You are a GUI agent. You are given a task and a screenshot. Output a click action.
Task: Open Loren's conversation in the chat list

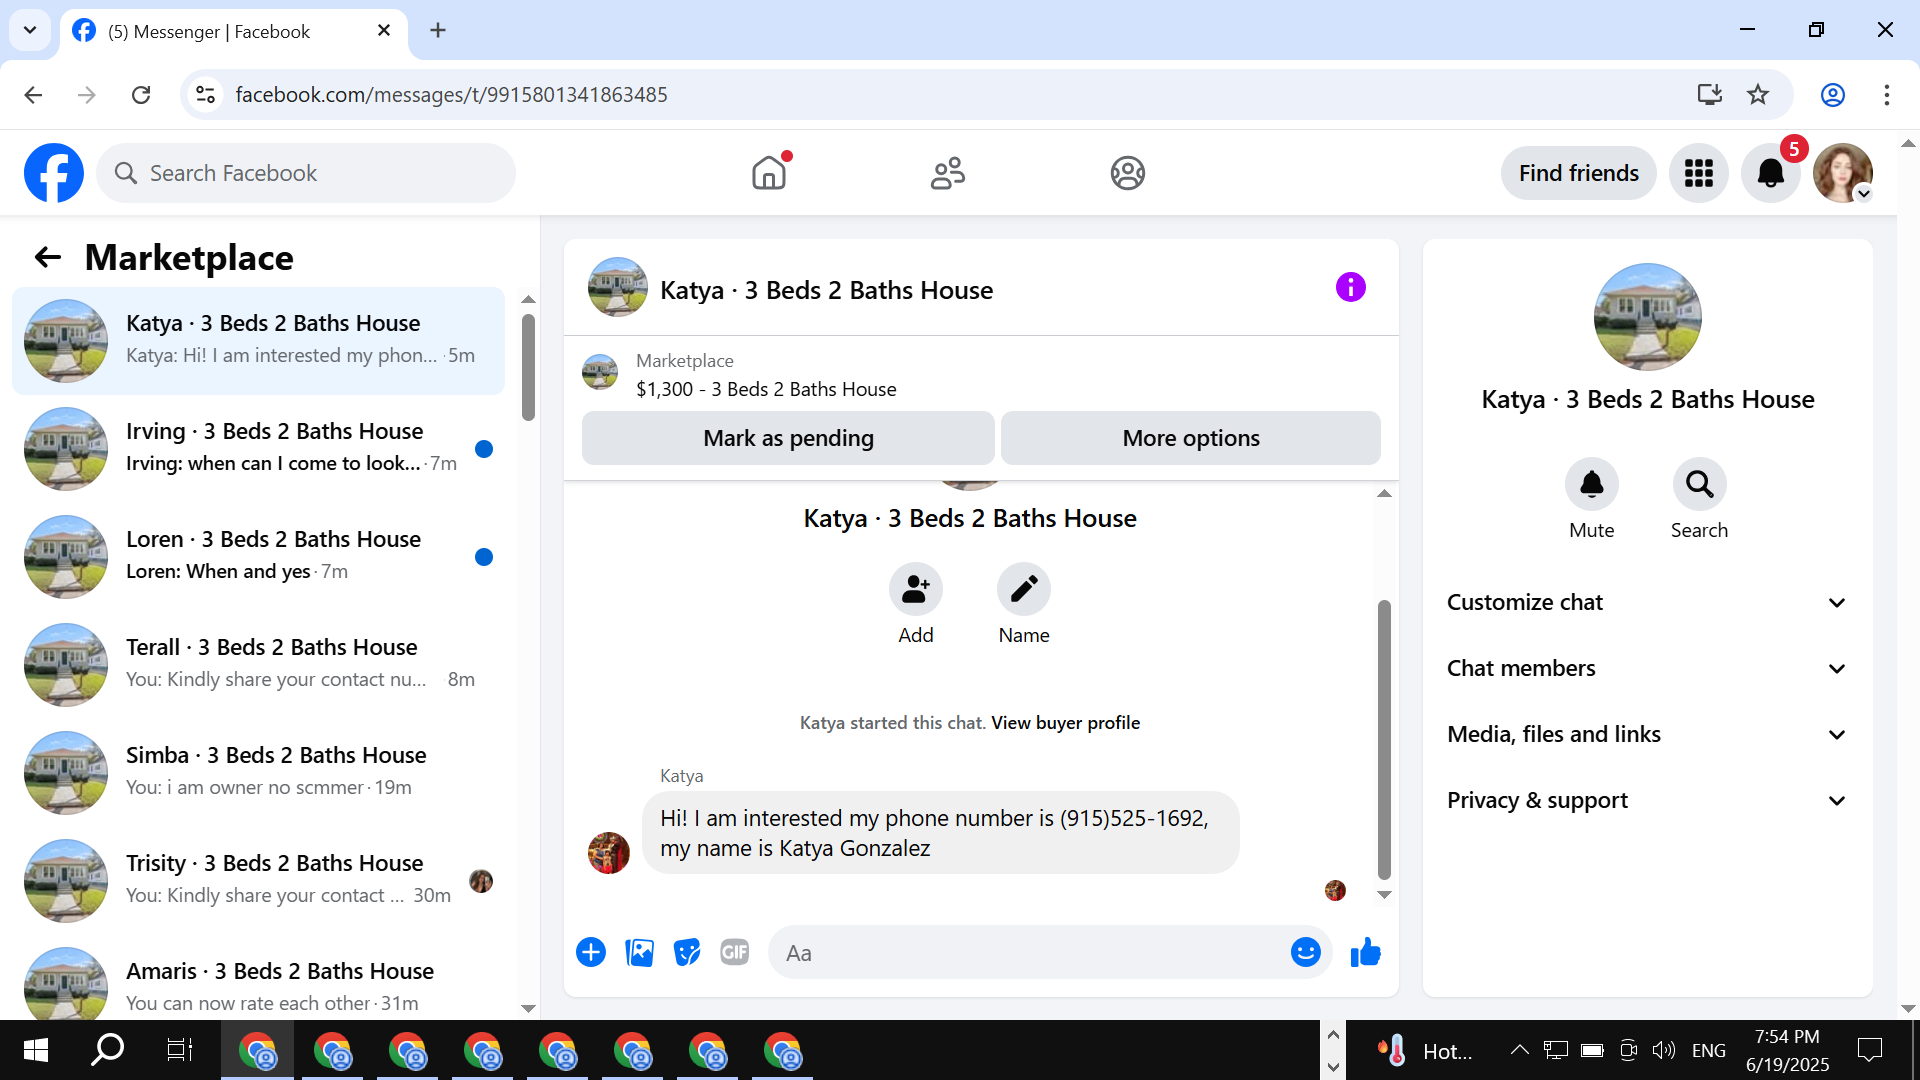[x=258, y=557]
